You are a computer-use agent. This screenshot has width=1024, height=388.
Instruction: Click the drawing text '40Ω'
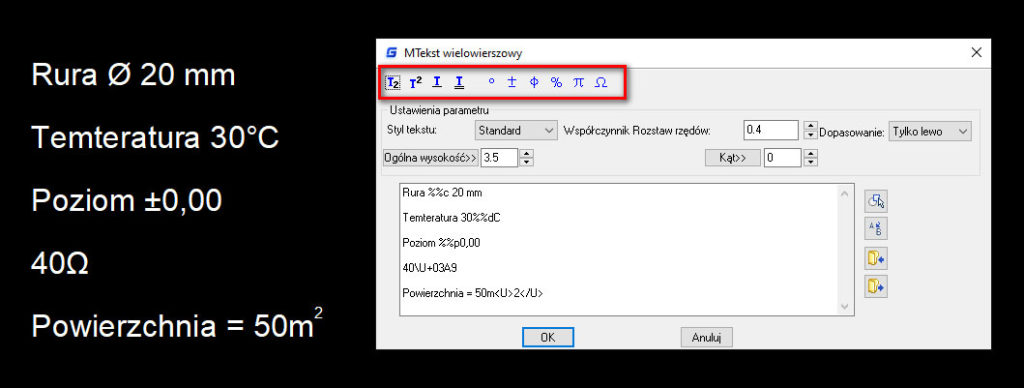coord(60,264)
